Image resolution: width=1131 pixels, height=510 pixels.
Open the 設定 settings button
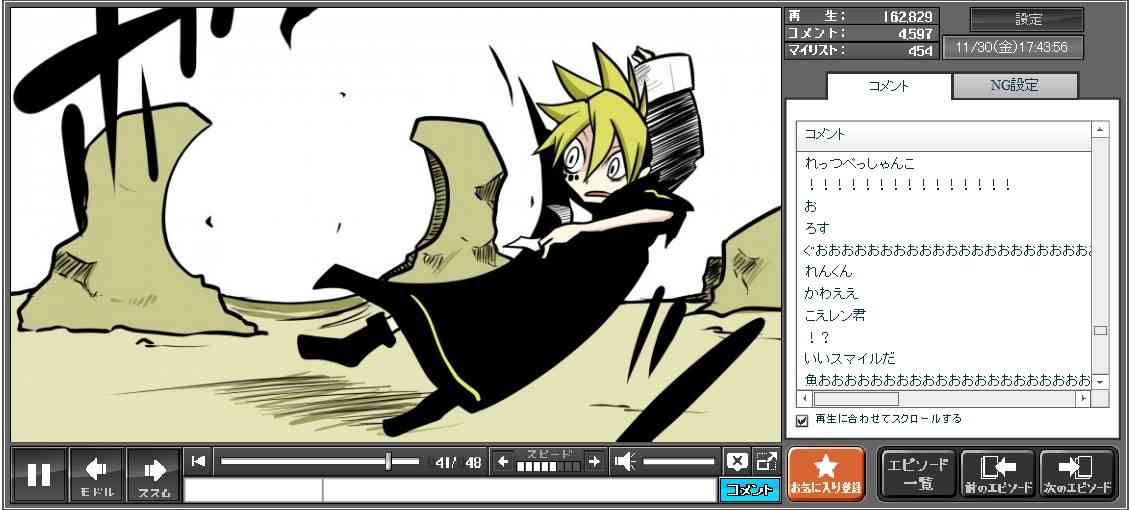click(x=1027, y=20)
